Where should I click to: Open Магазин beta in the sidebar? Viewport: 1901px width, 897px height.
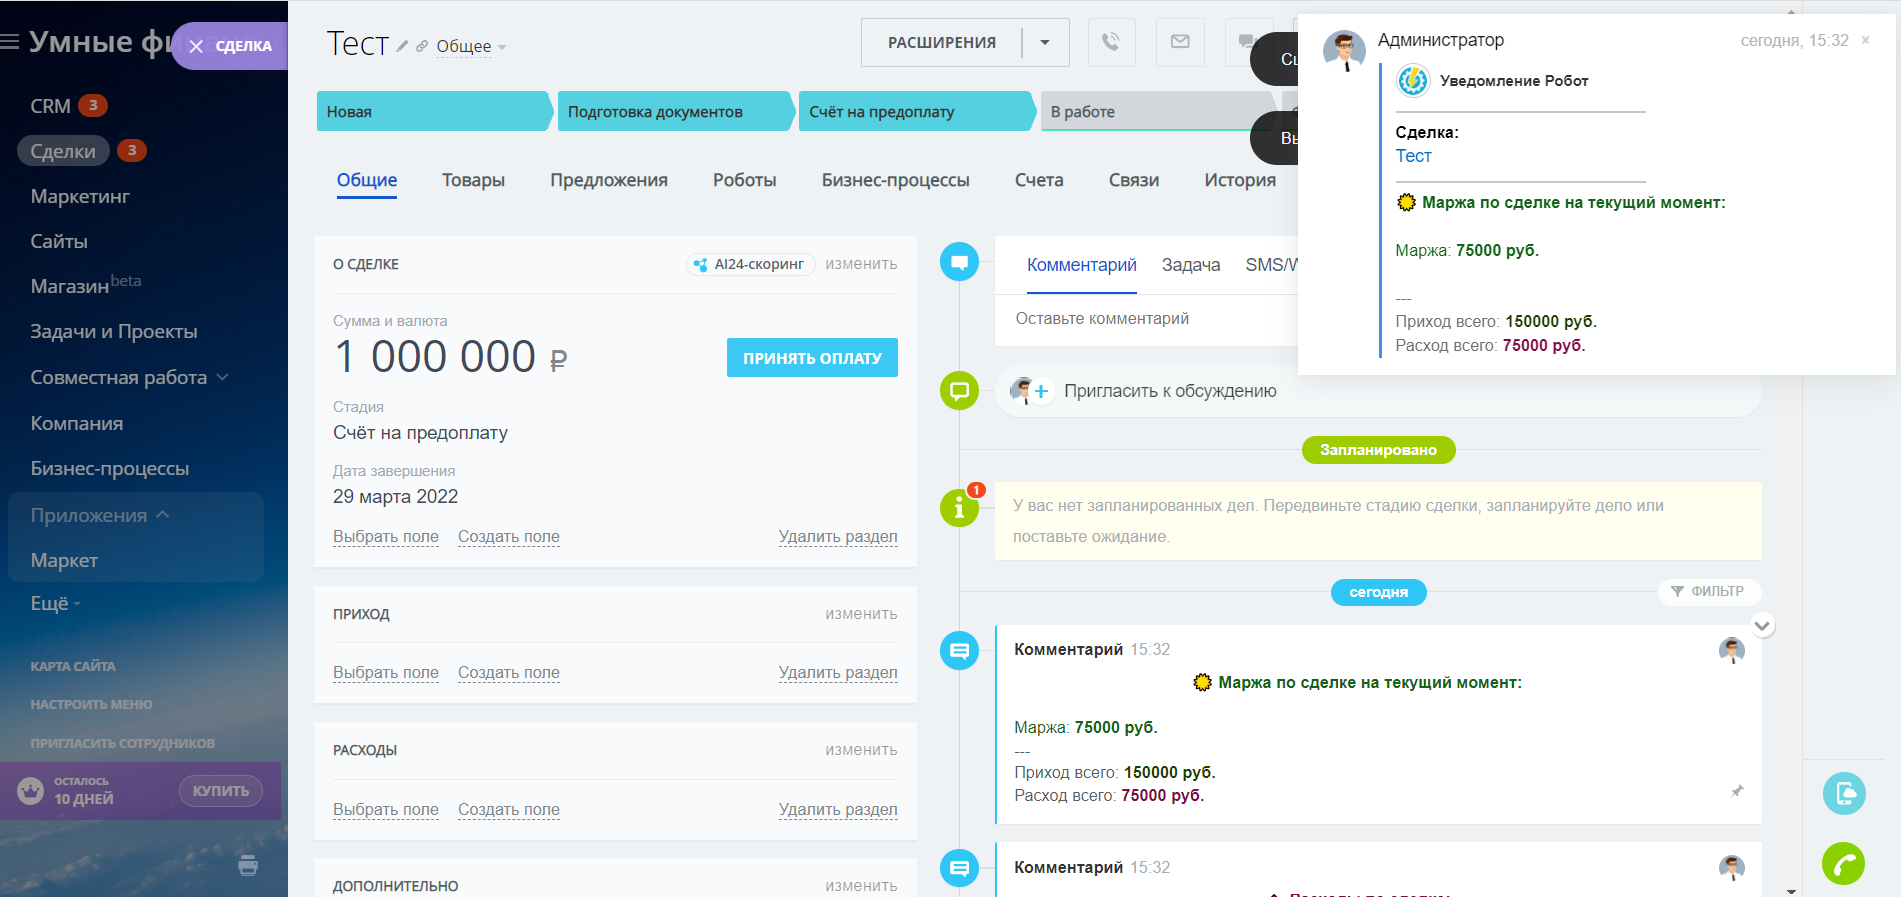coord(86,285)
